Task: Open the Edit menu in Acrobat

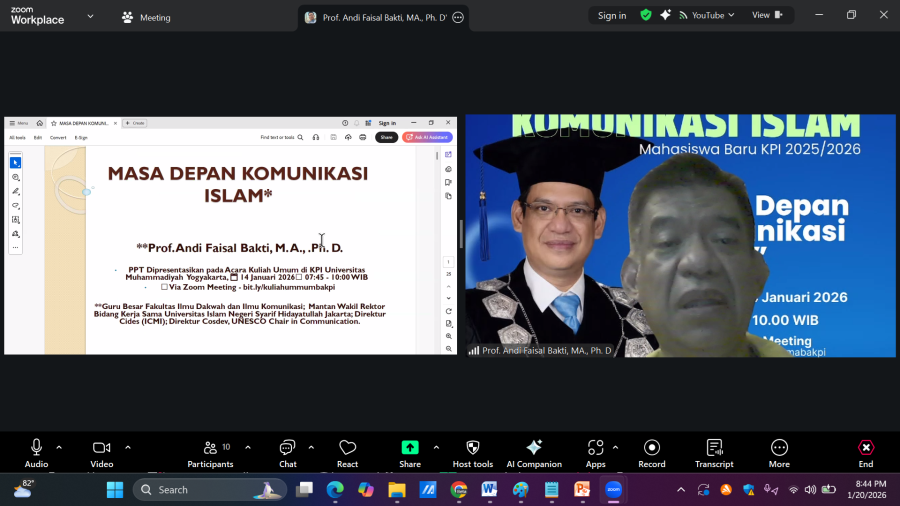Action: pyautogui.click(x=38, y=138)
